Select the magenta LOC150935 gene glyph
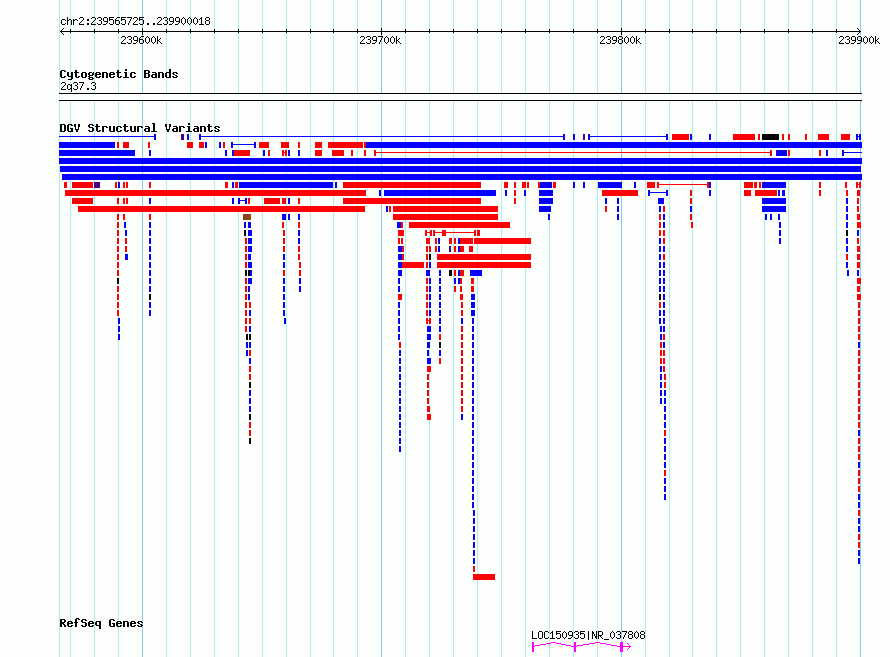 (x=581, y=646)
